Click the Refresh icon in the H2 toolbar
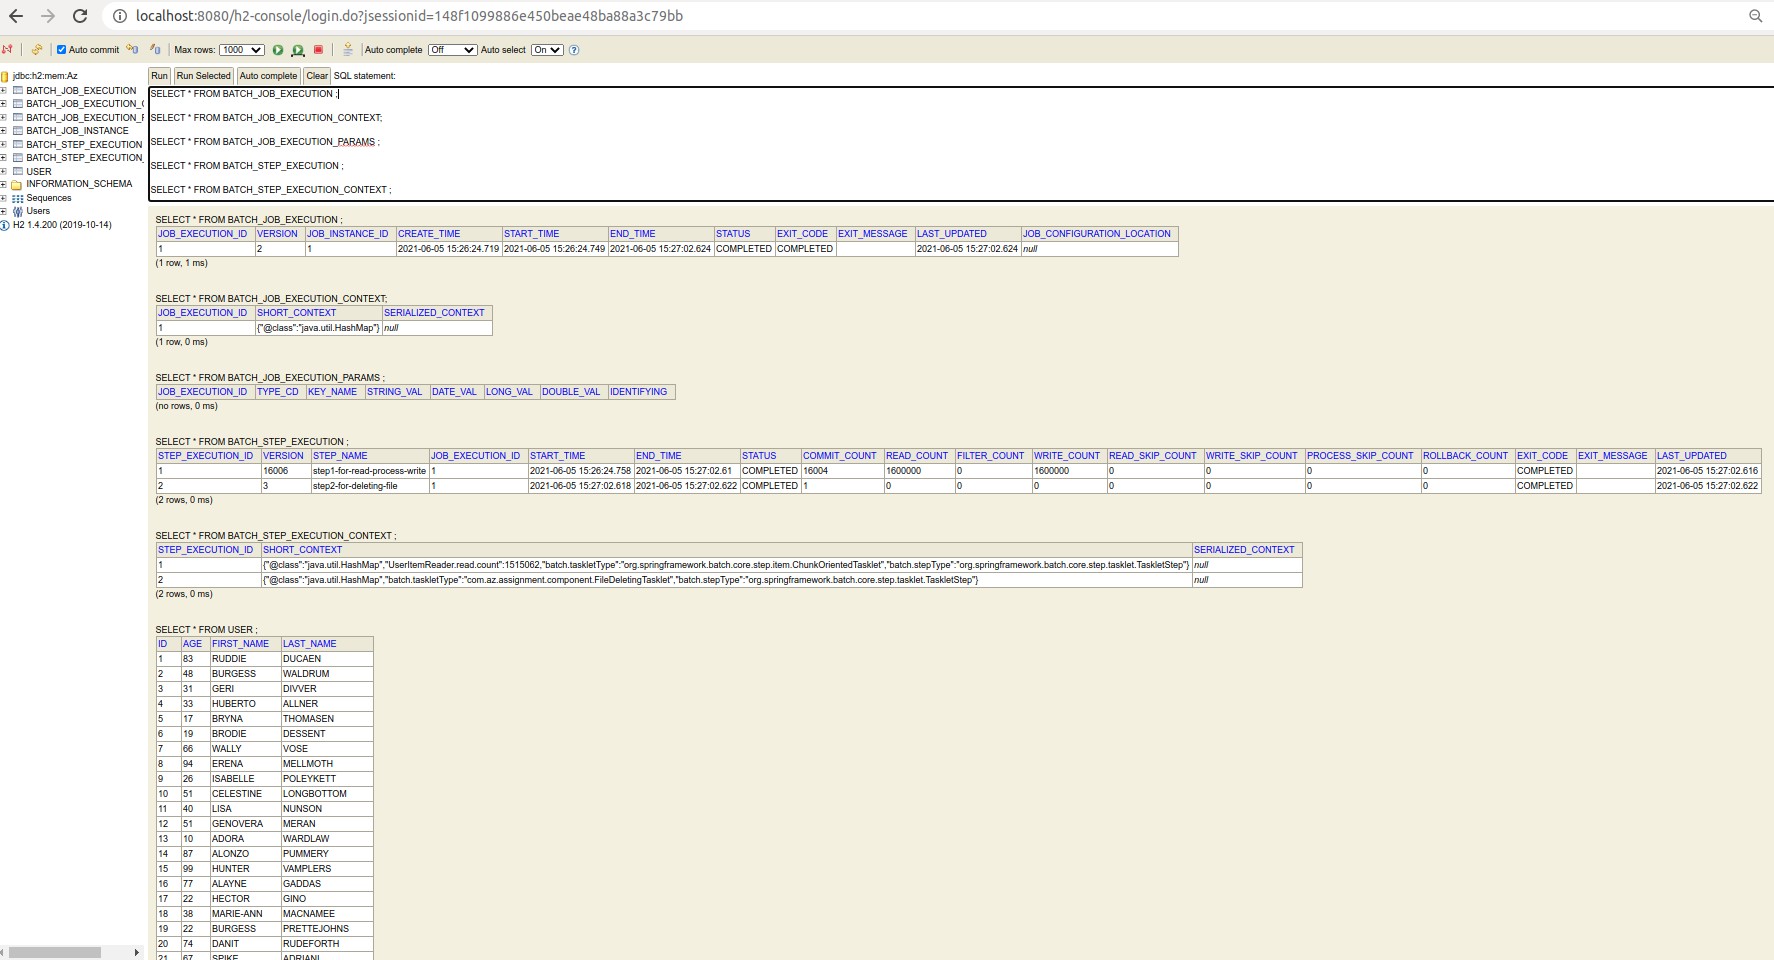The width and height of the screenshot is (1774, 960). point(37,49)
